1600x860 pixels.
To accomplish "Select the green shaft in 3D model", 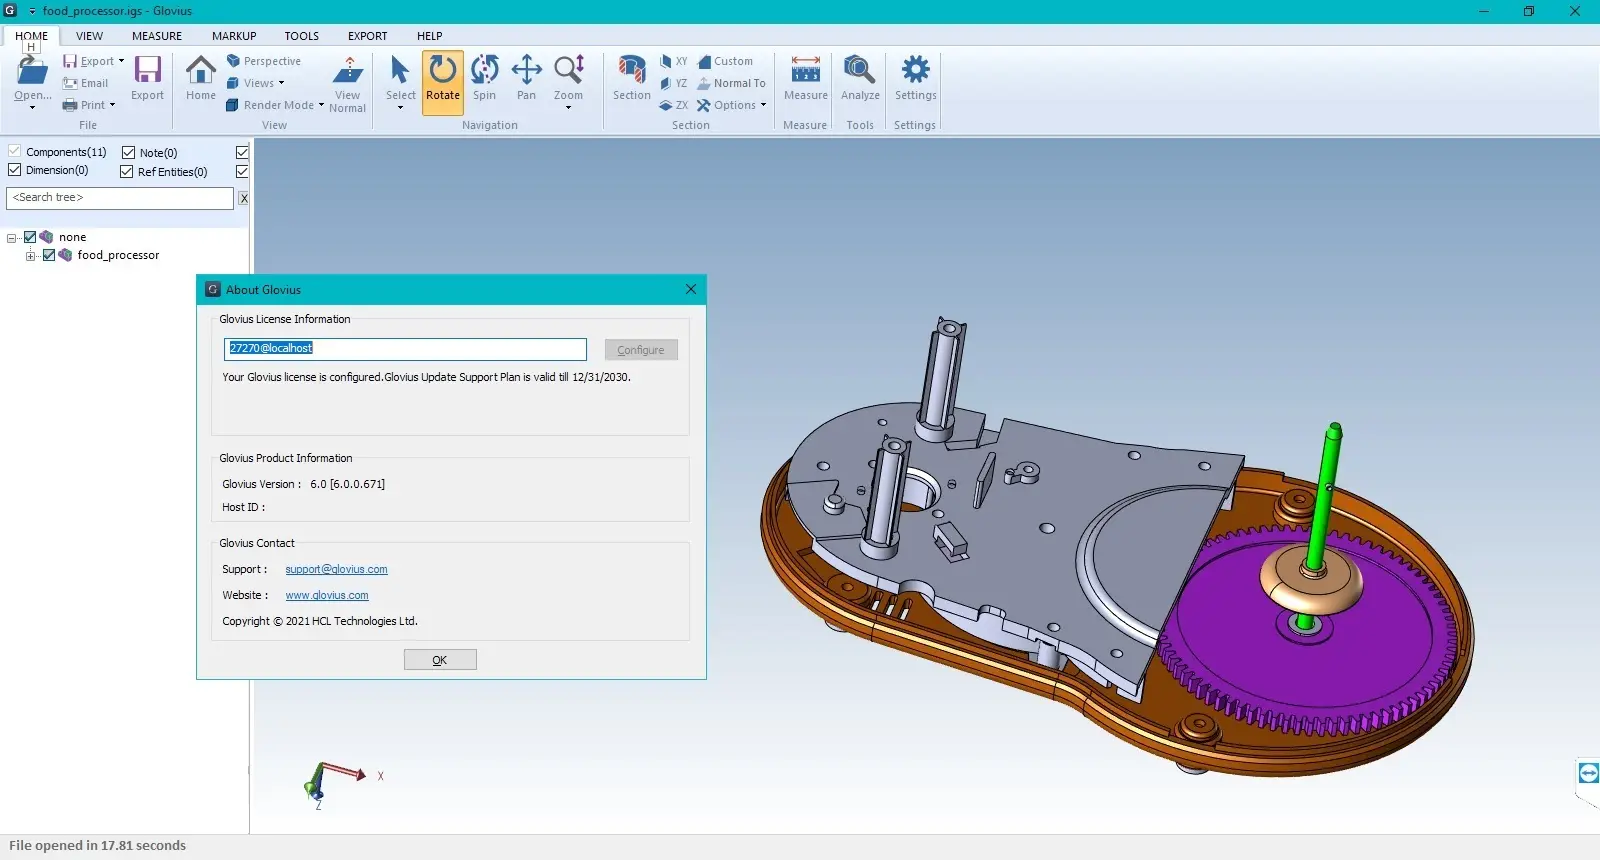I will pos(1325,500).
